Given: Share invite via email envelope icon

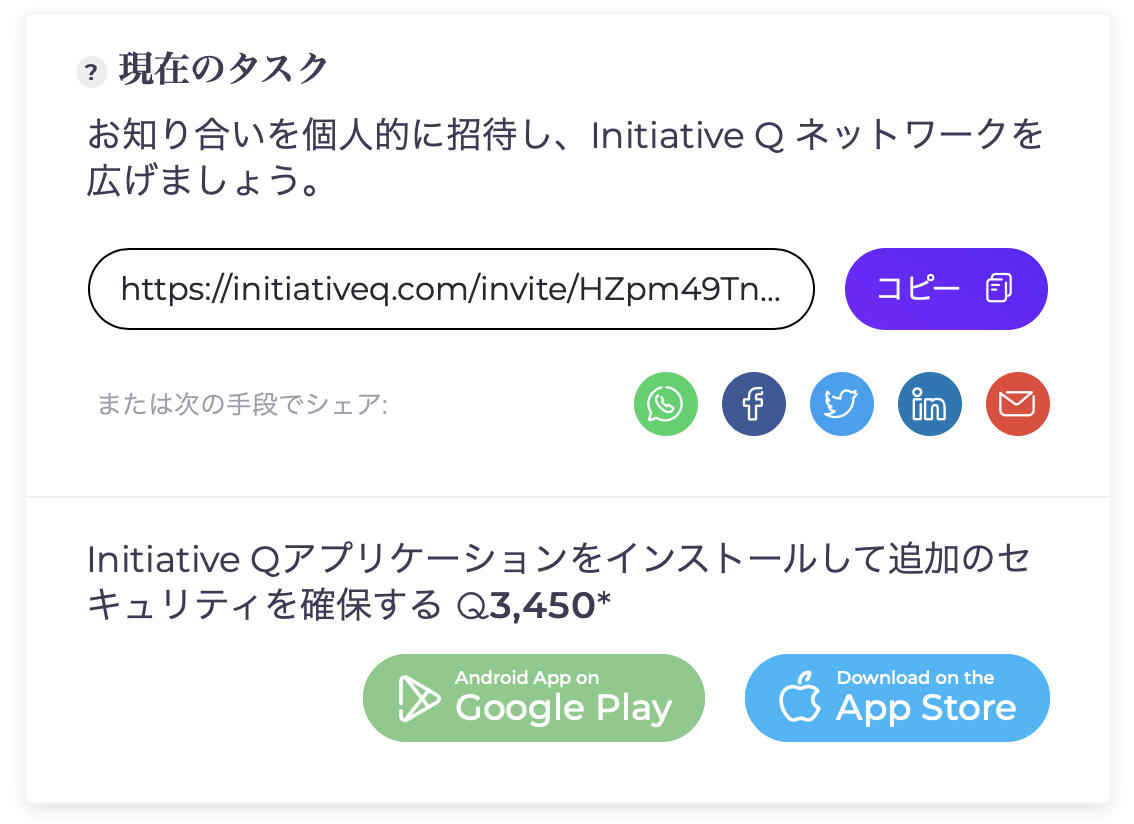Looking at the screenshot, I should point(1018,404).
